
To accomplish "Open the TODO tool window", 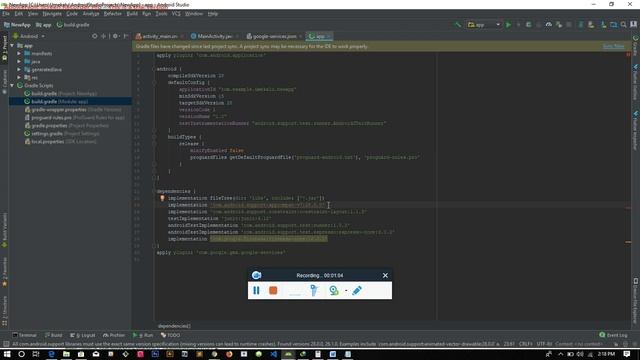I will coord(170,335).
